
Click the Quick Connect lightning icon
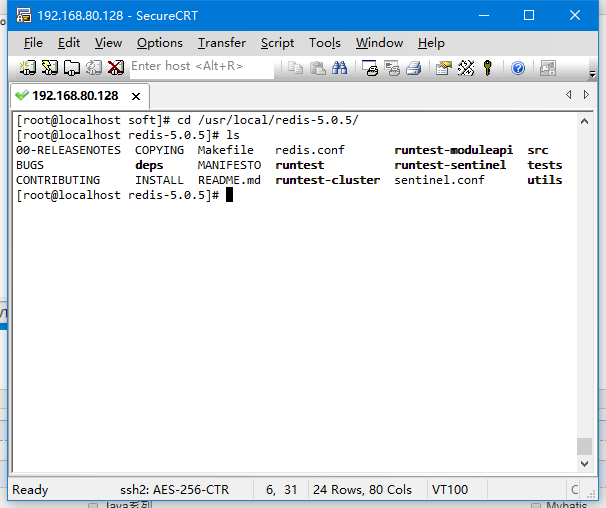click(50, 68)
